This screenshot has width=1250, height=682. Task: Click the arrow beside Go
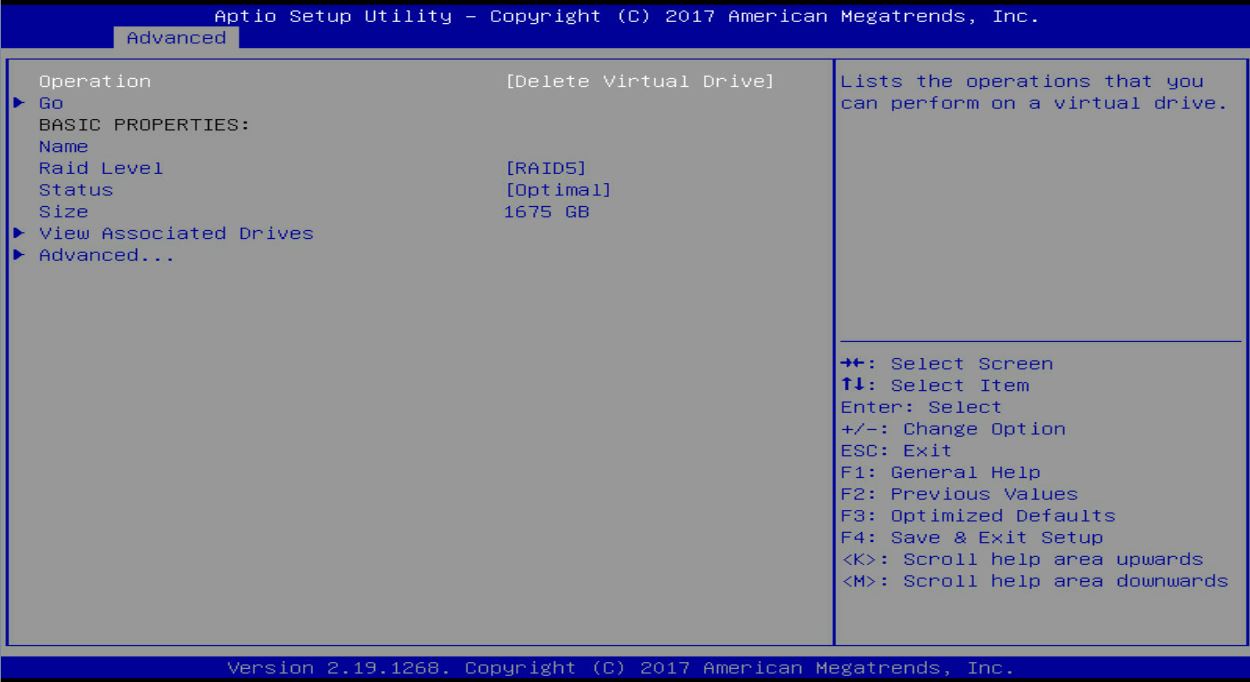coord(19,103)
